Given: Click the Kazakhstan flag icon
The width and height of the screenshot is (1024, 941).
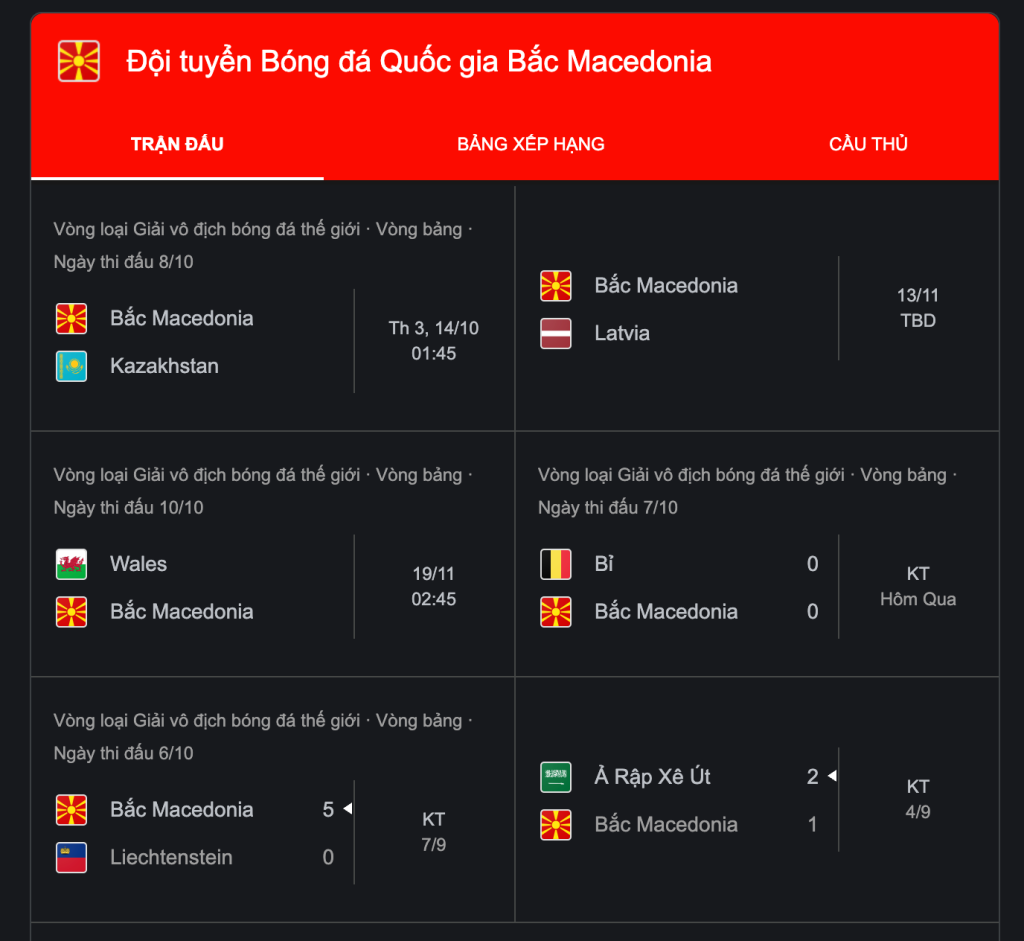Looking at the screenshot, I should tap(71, 366).
